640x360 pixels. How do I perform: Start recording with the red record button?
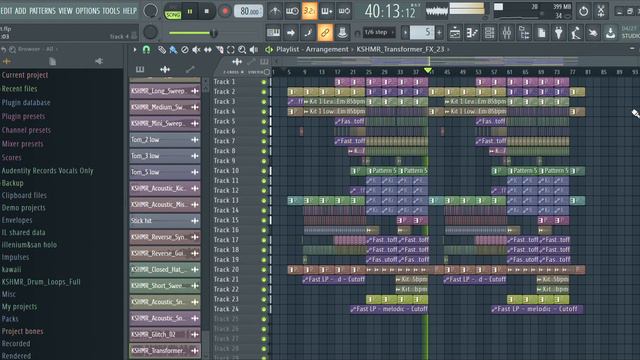pyautogui.click(x=224, y=11)
